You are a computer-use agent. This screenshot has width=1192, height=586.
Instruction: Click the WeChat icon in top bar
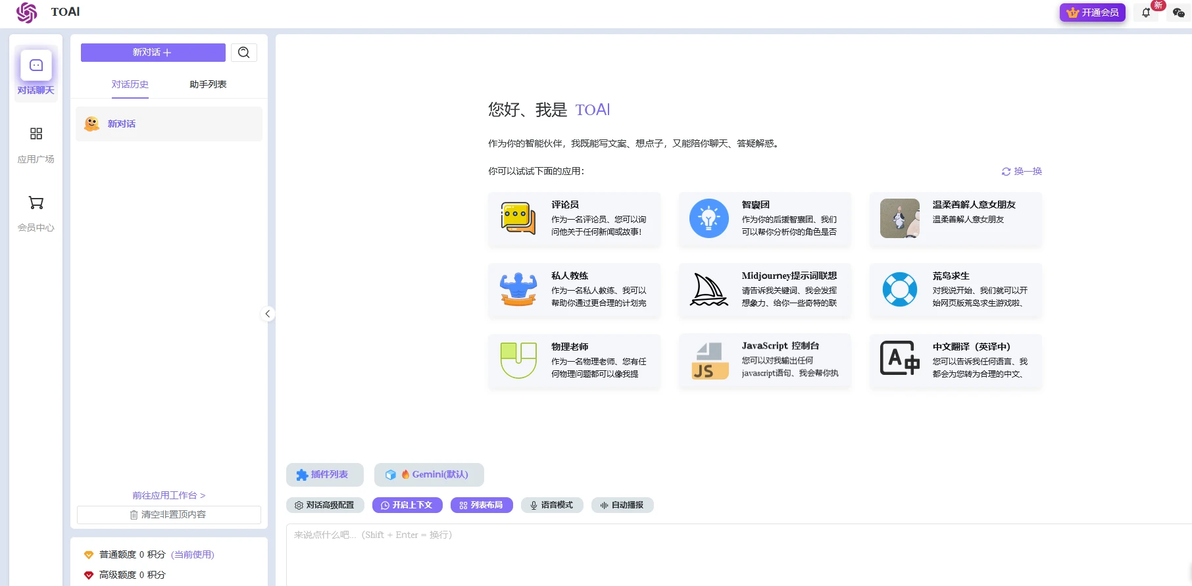(x=1178, y=13)
